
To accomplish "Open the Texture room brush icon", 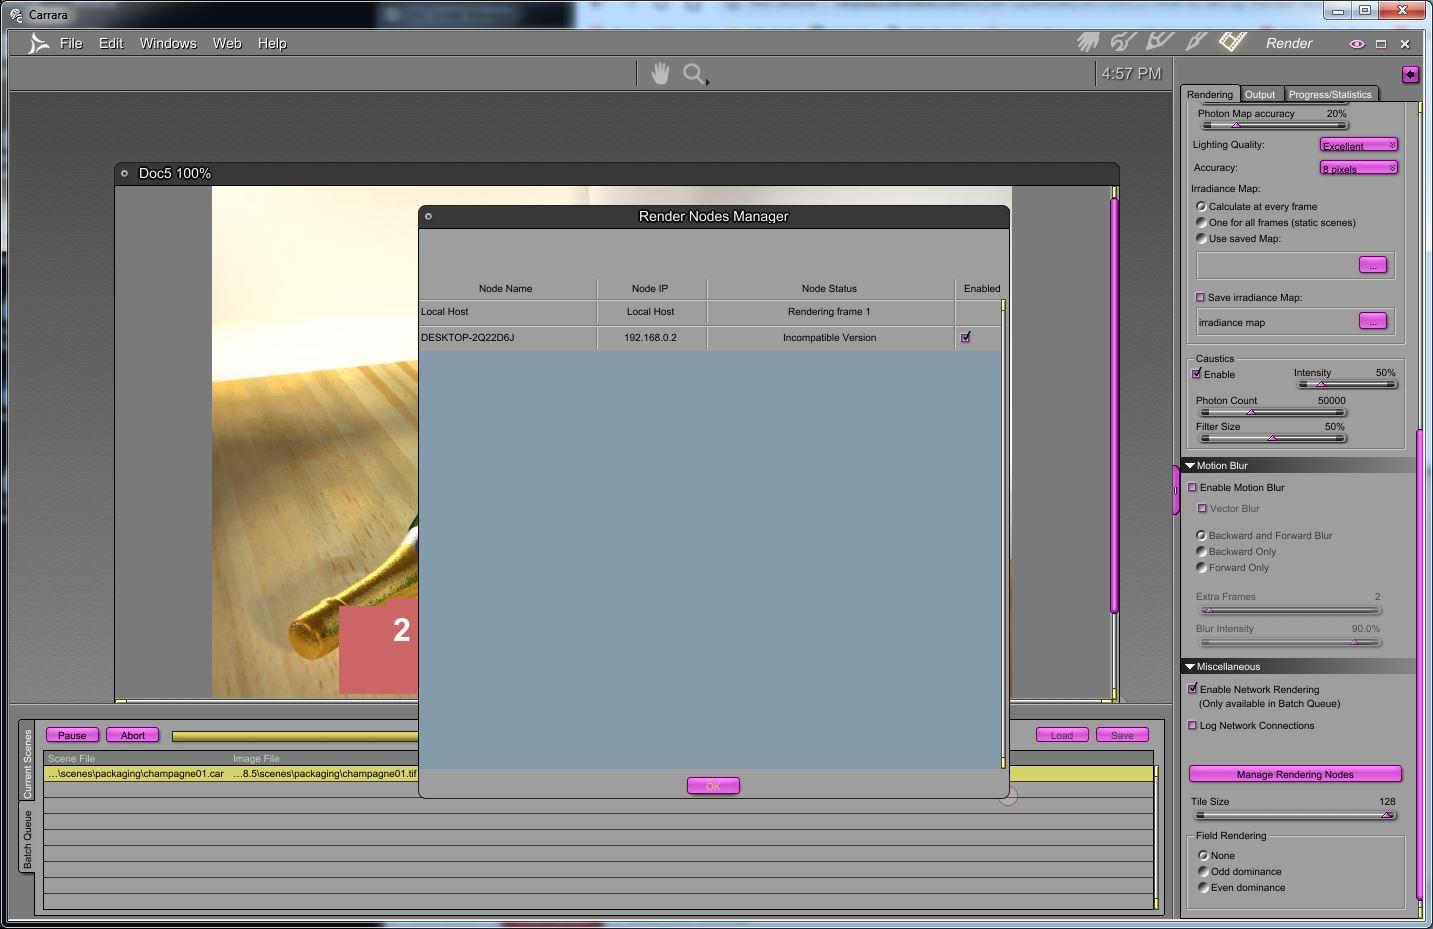I will (x=1195, y=42).
